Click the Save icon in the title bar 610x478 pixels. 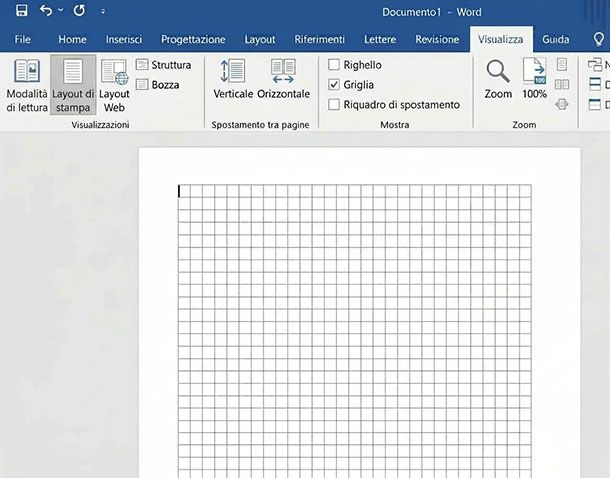pyautogui.click(x=22, y=11)
